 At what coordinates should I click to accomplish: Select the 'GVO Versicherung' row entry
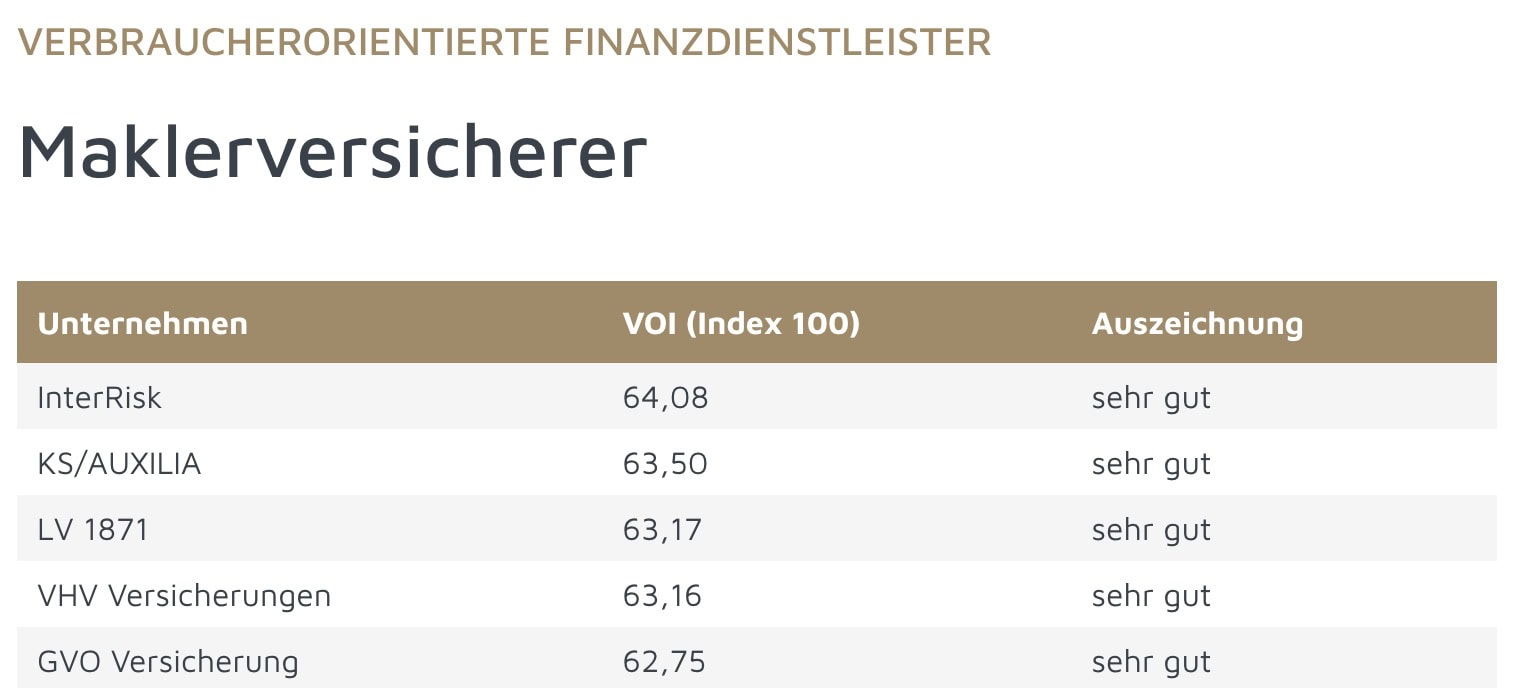click(x=168, y=662)
